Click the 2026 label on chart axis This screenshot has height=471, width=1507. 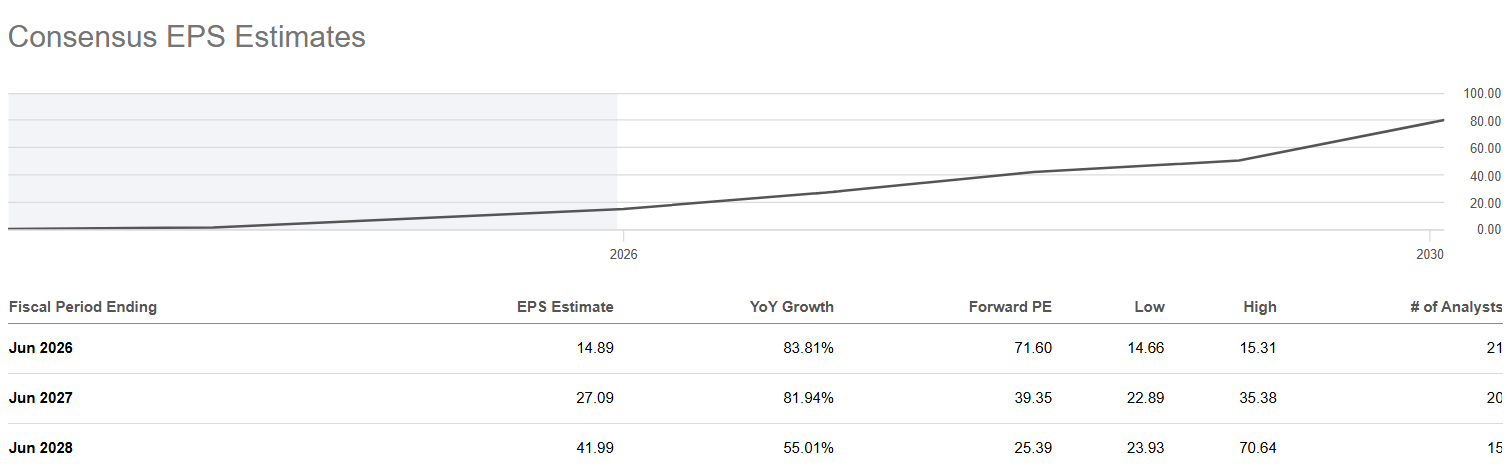(x=623, y=255)
